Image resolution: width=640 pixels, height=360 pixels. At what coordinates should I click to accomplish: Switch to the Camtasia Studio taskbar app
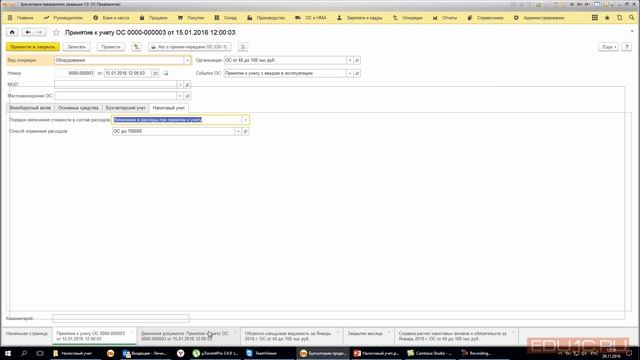[429, 353]
